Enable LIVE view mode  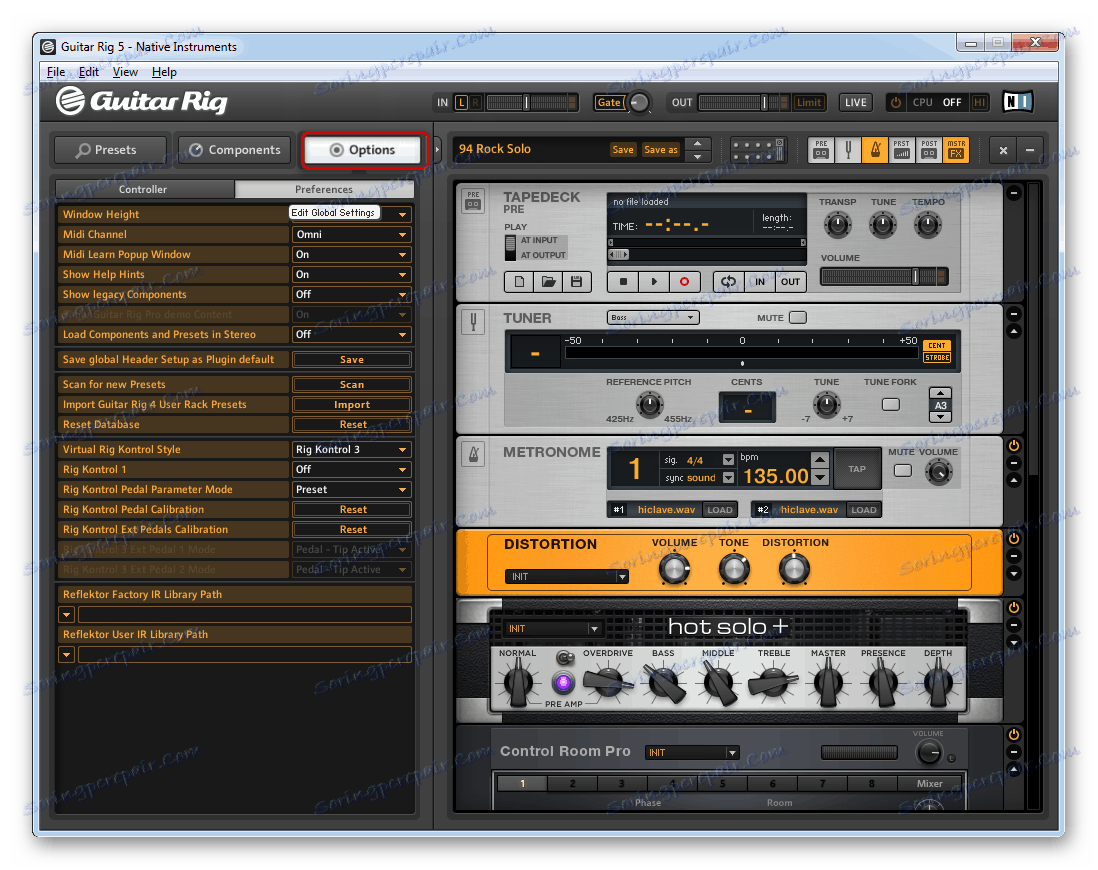[855, 102]
